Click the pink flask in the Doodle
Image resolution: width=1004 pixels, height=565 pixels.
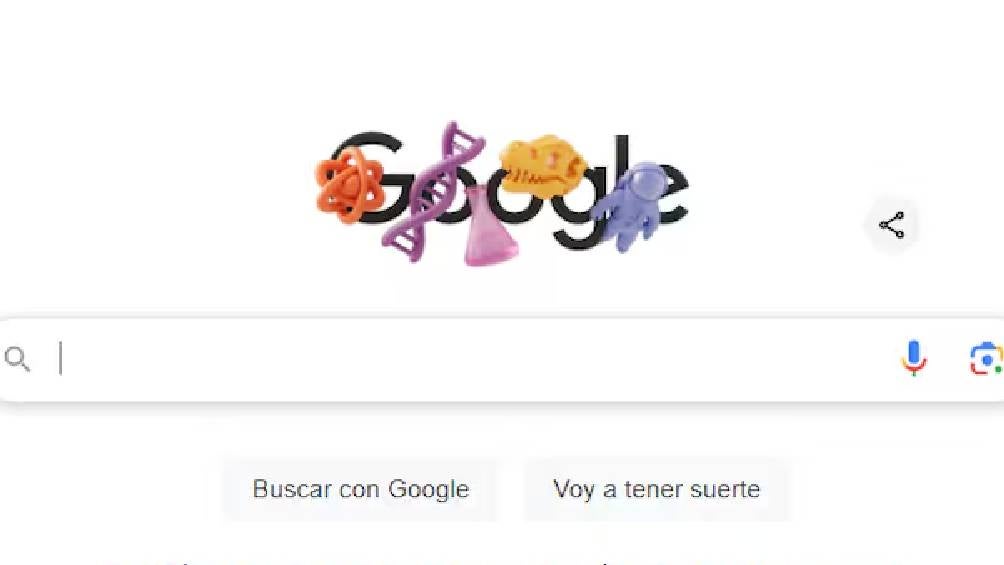[490, 227]
